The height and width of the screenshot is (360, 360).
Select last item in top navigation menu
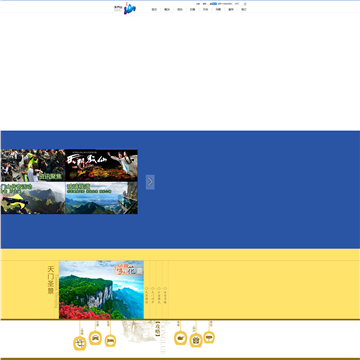pos(244,9)
